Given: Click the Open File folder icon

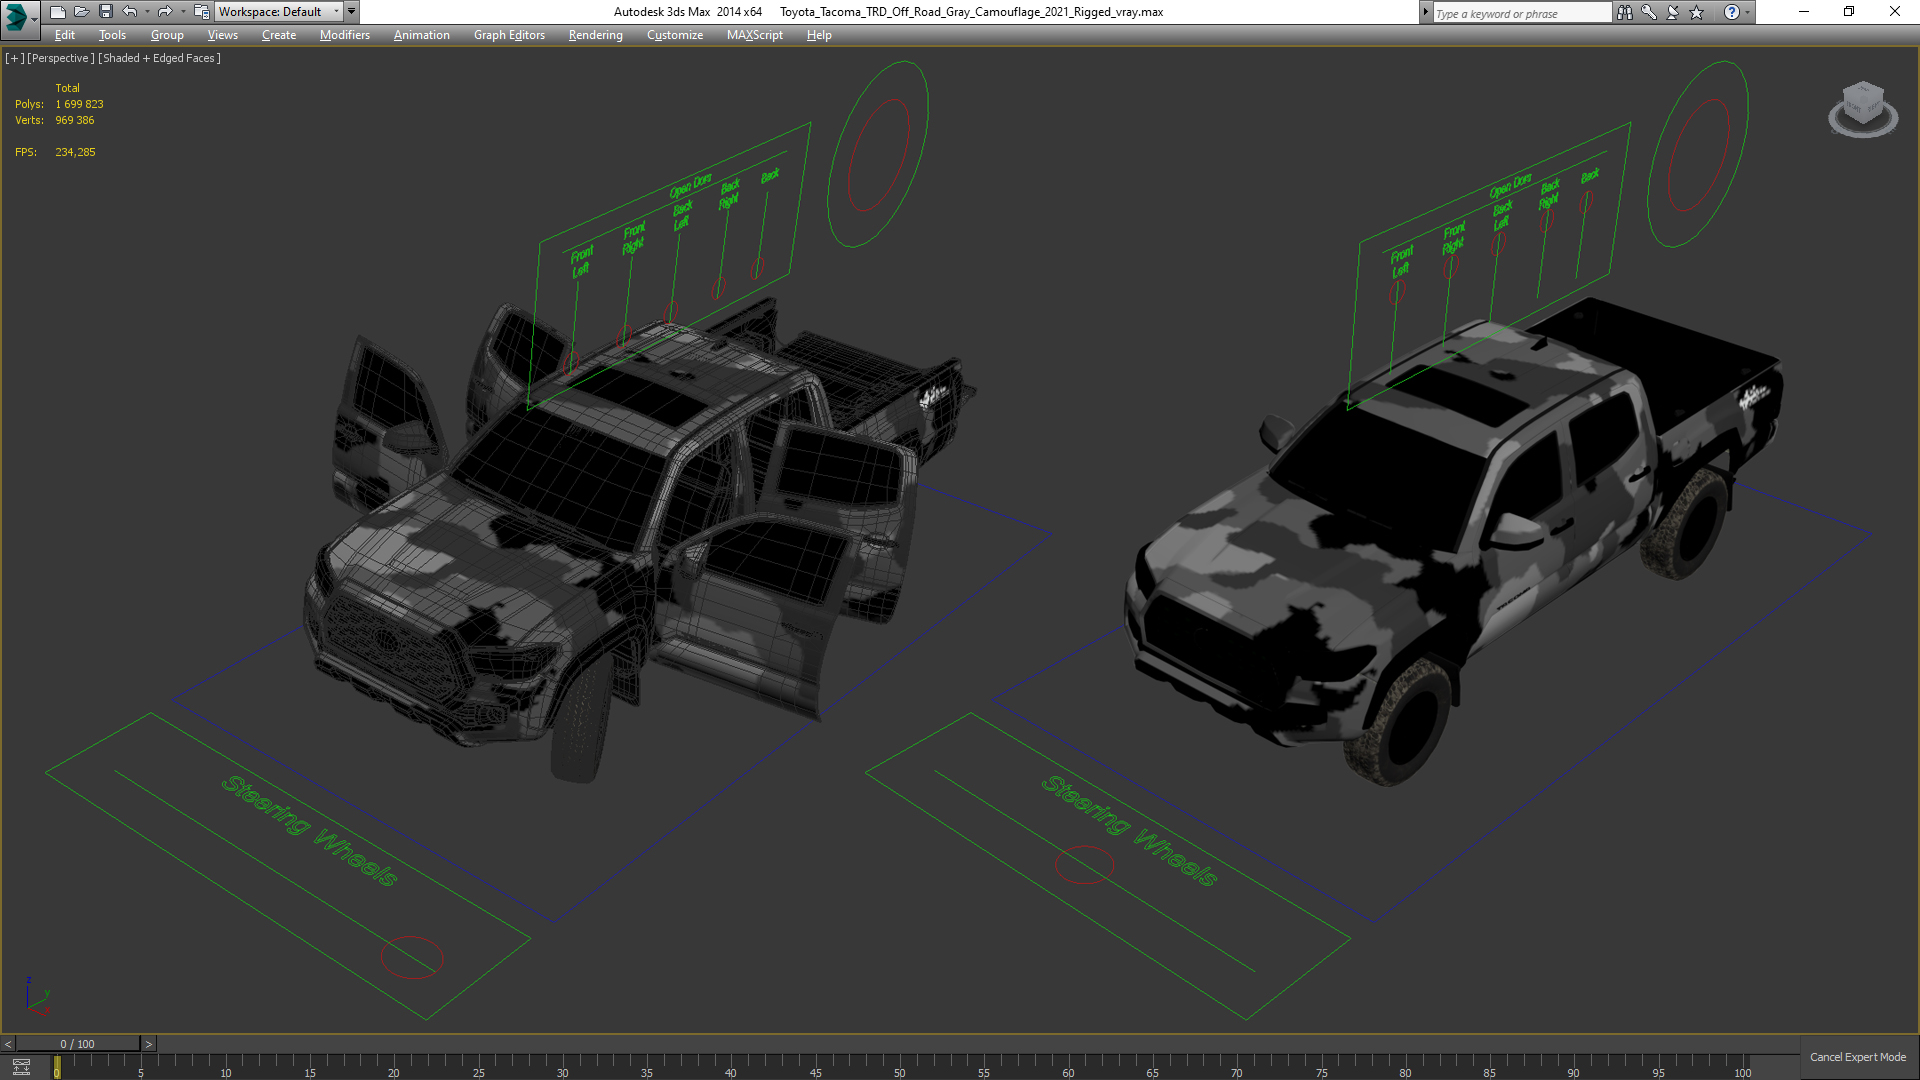Looking at the screenshot, I should (82, 12).
